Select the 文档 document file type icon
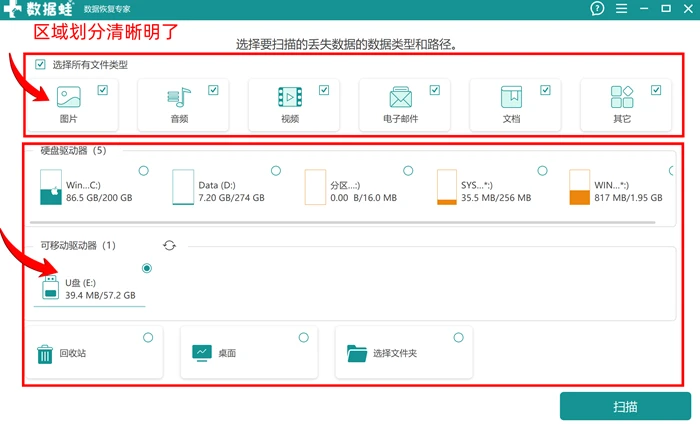The width and height of the screenshot is (700, 427). click(511, 97)
